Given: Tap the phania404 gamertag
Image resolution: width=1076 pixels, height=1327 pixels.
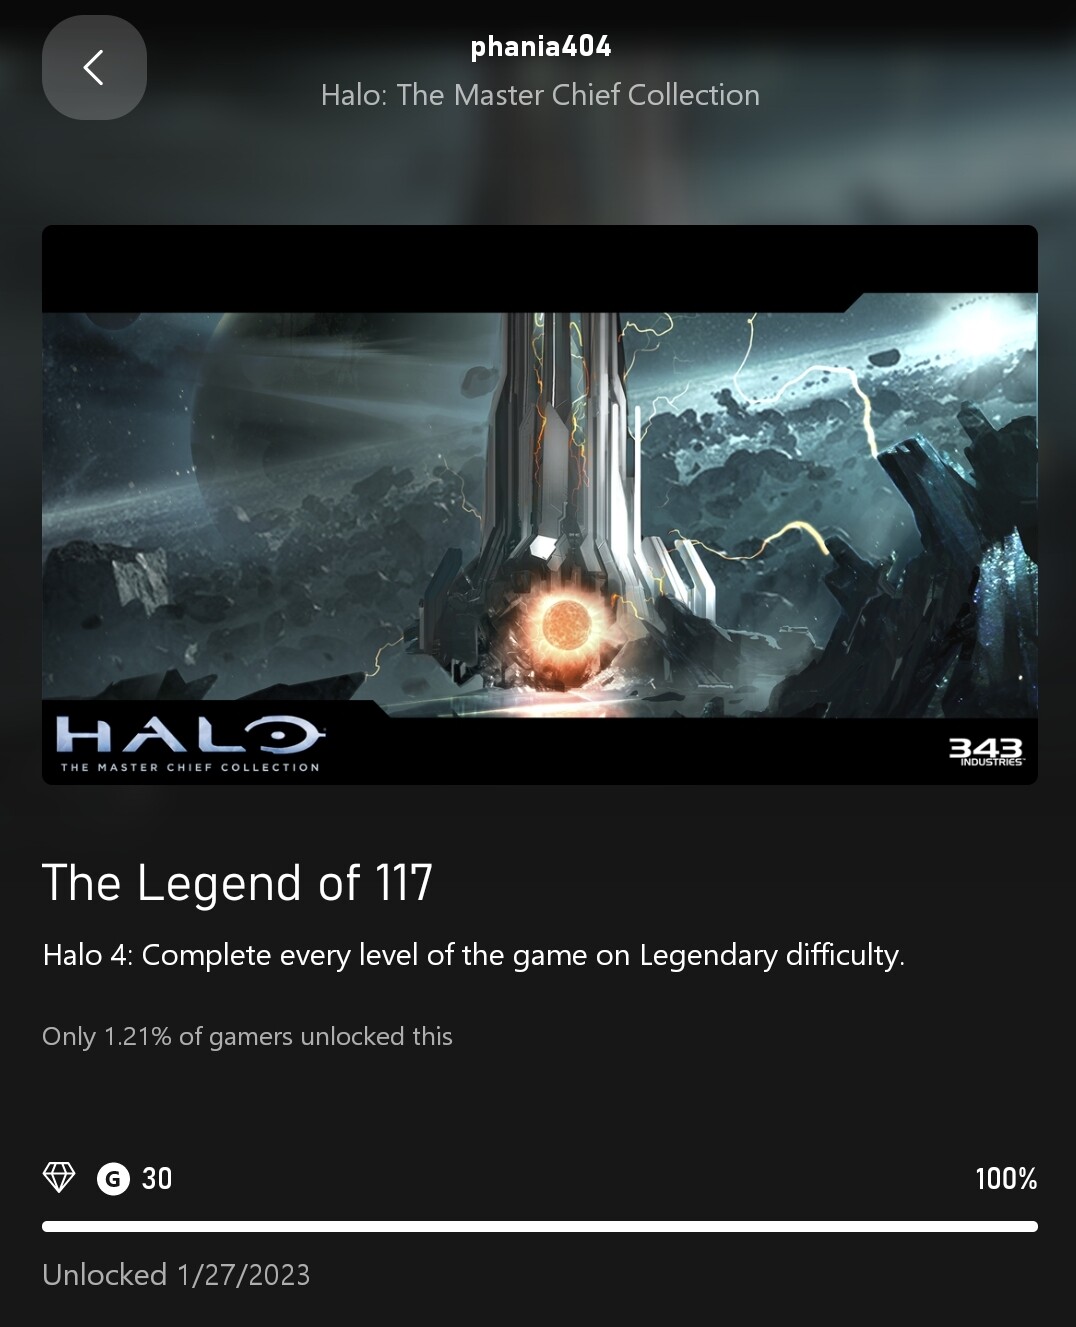Looking at the screenshot, I should pos(540,46).
